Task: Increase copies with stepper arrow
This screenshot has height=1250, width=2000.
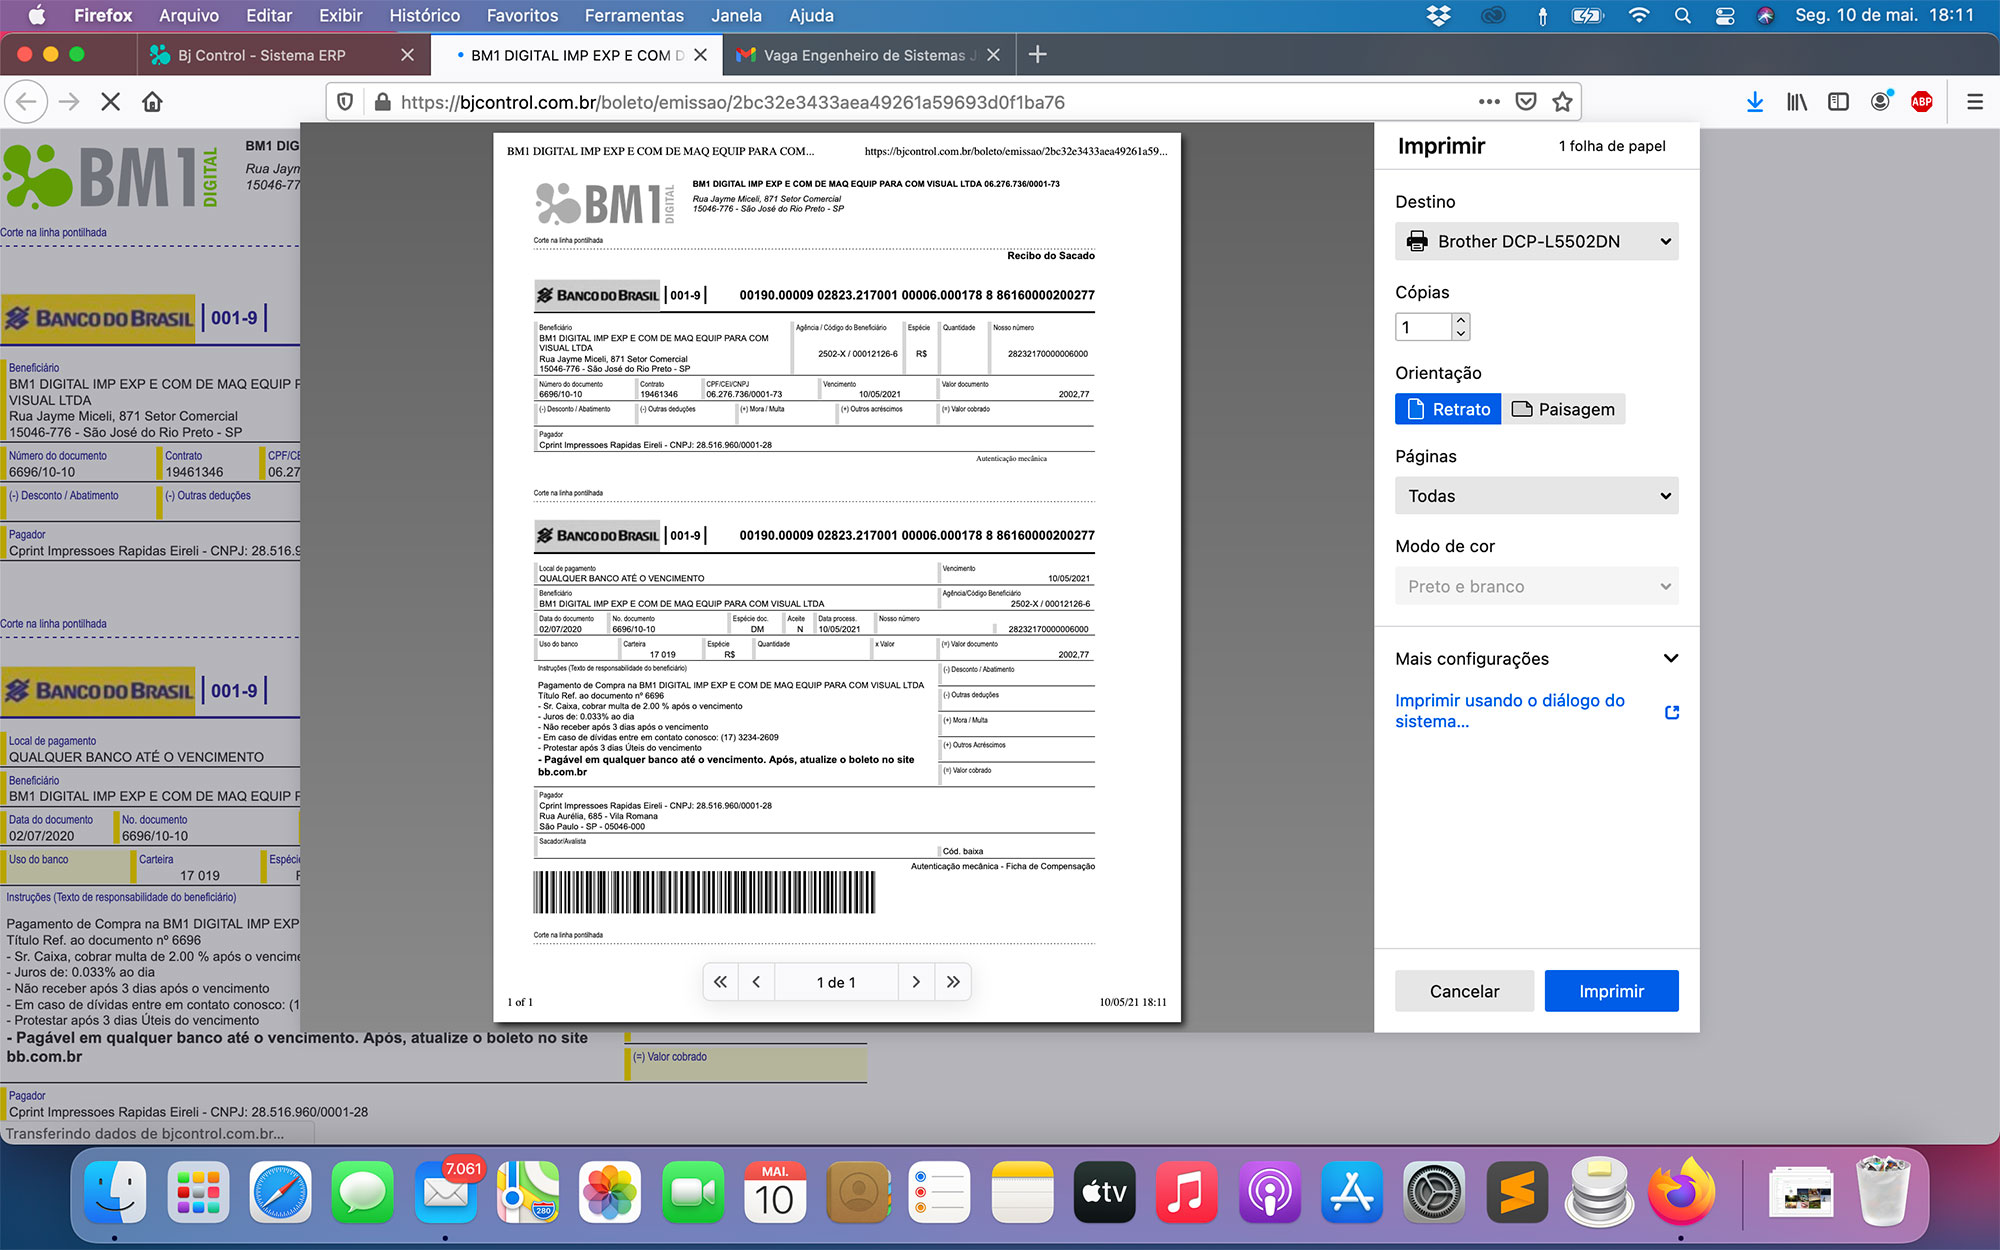Action: tap(1461, 320)
